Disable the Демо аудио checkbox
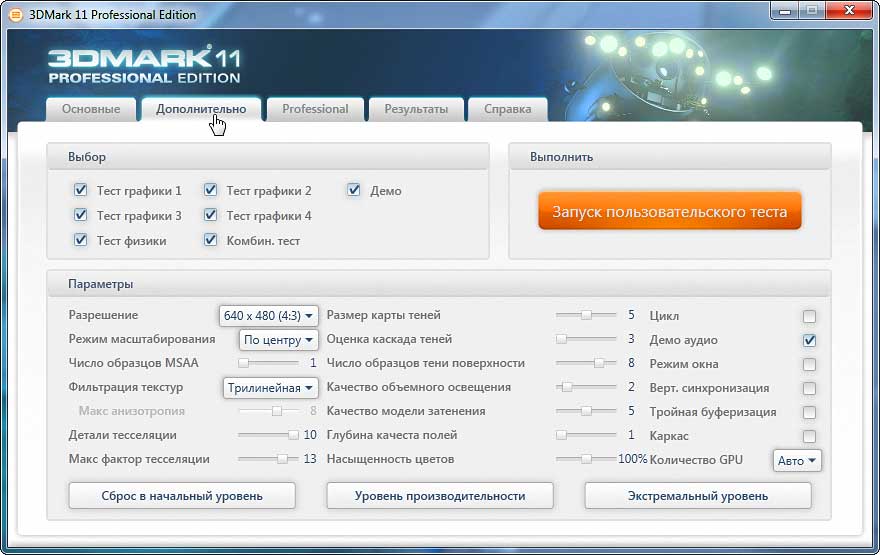880x555 pixels. coord(809,340)
